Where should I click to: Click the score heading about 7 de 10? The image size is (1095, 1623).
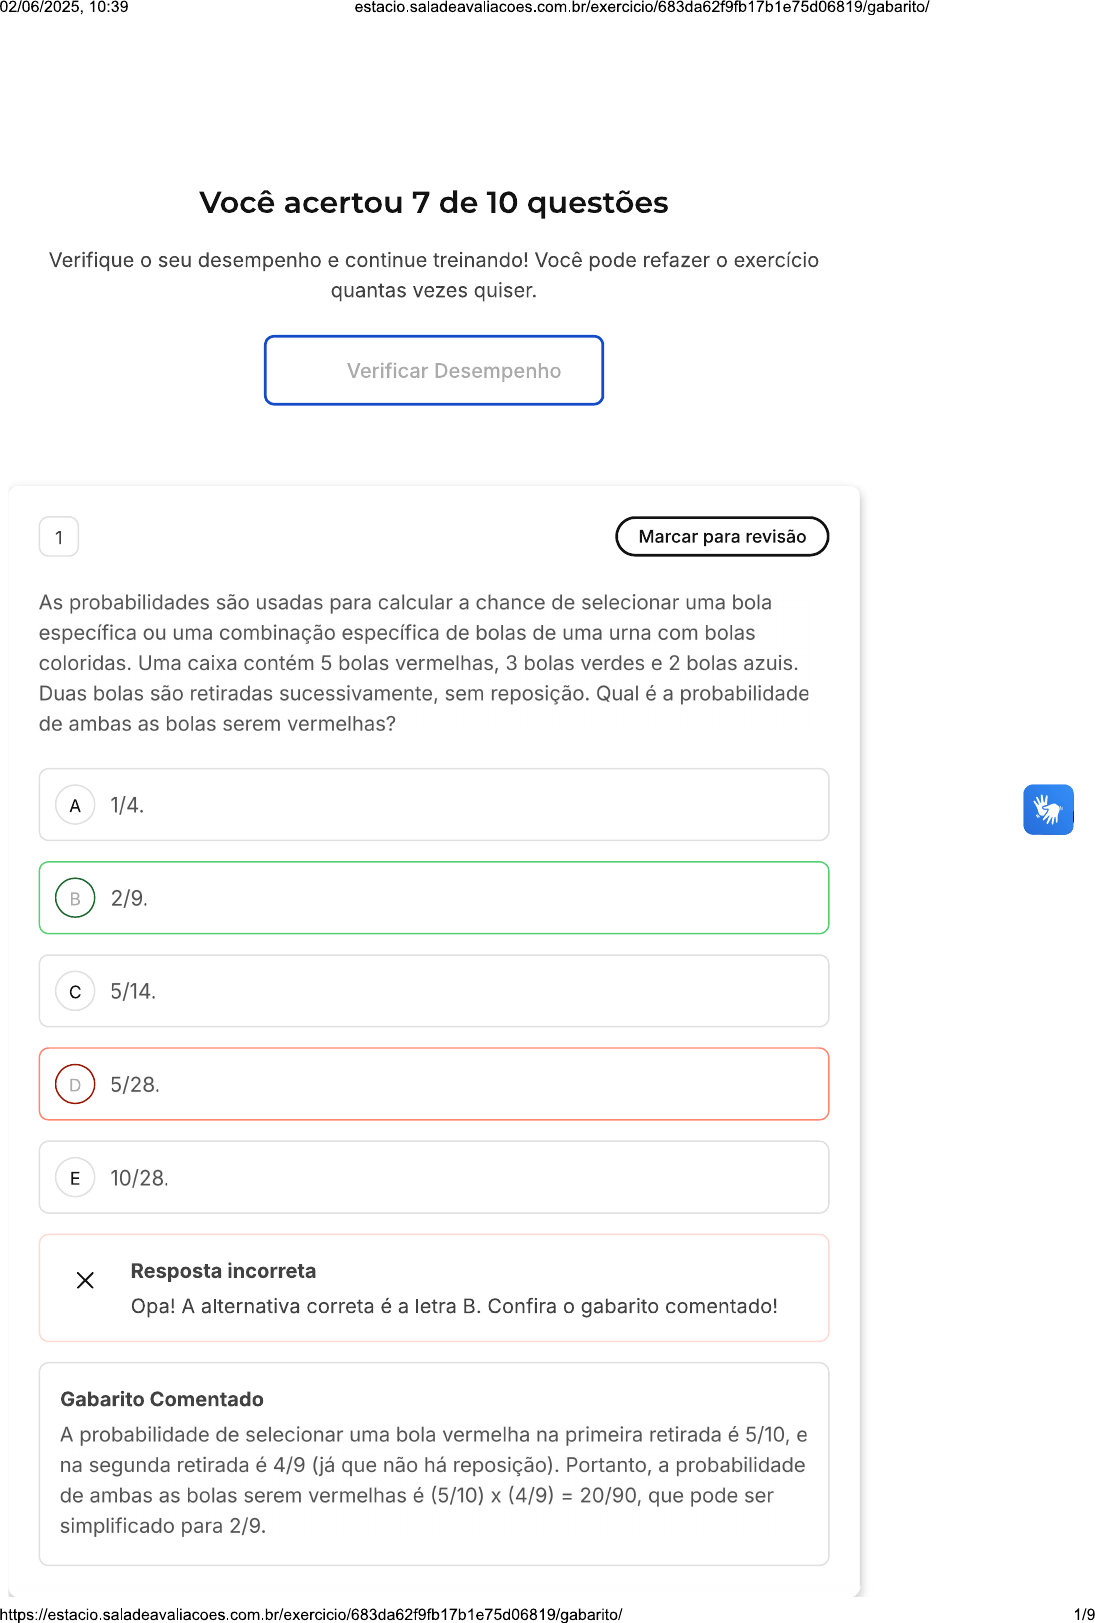click(434, 203)
